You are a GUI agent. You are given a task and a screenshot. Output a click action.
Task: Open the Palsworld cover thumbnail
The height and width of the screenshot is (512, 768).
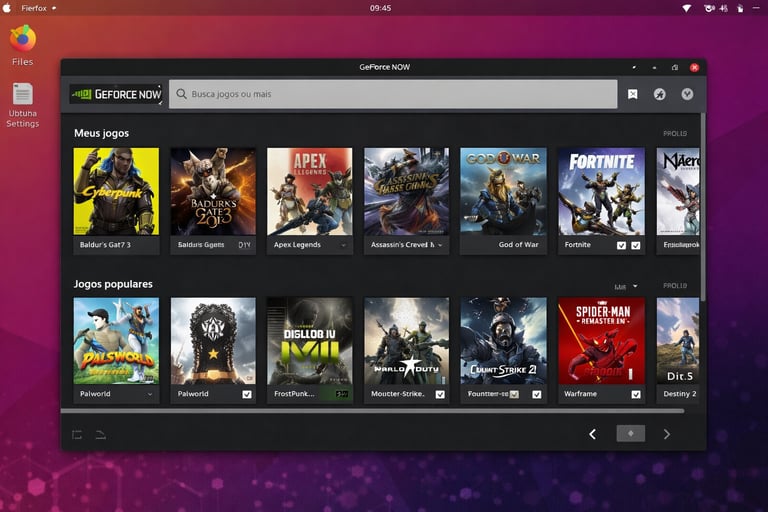116,341
